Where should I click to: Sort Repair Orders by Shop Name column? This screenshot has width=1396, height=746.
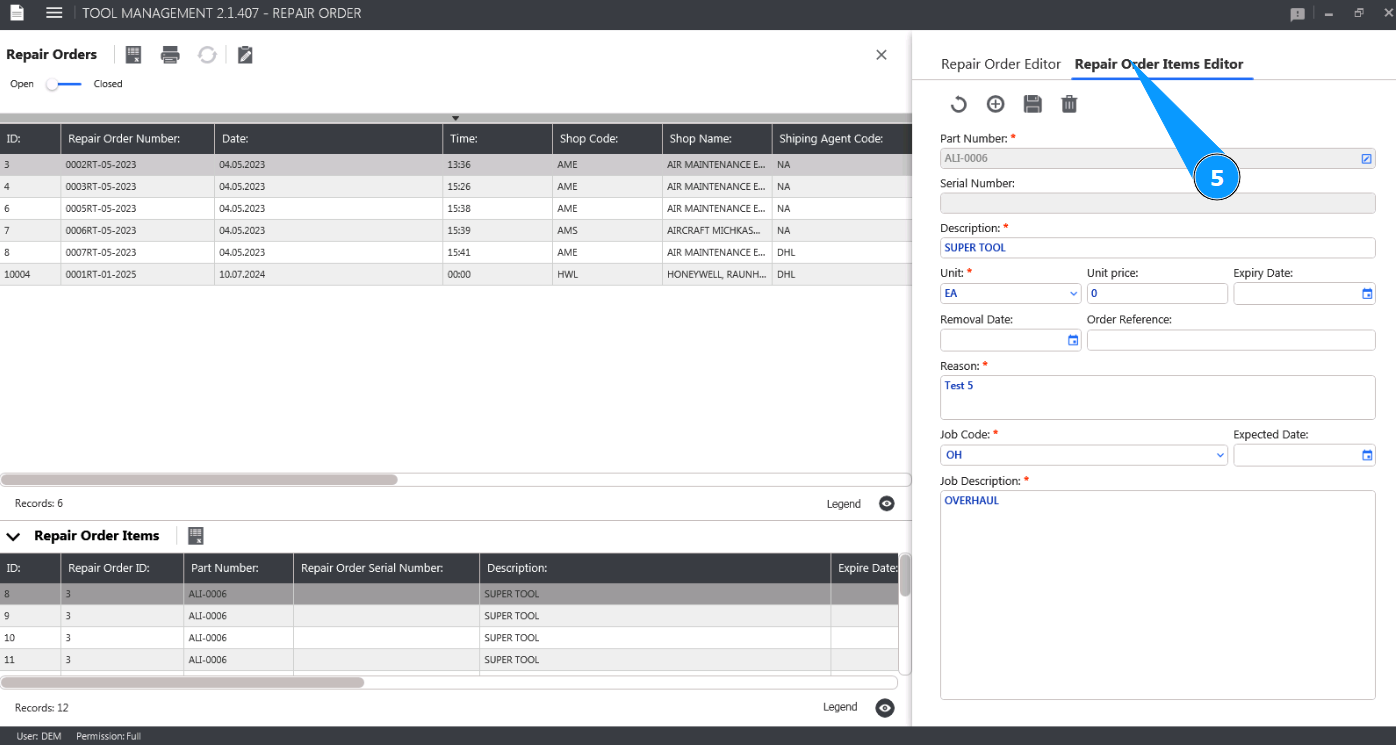coord(717,139)
